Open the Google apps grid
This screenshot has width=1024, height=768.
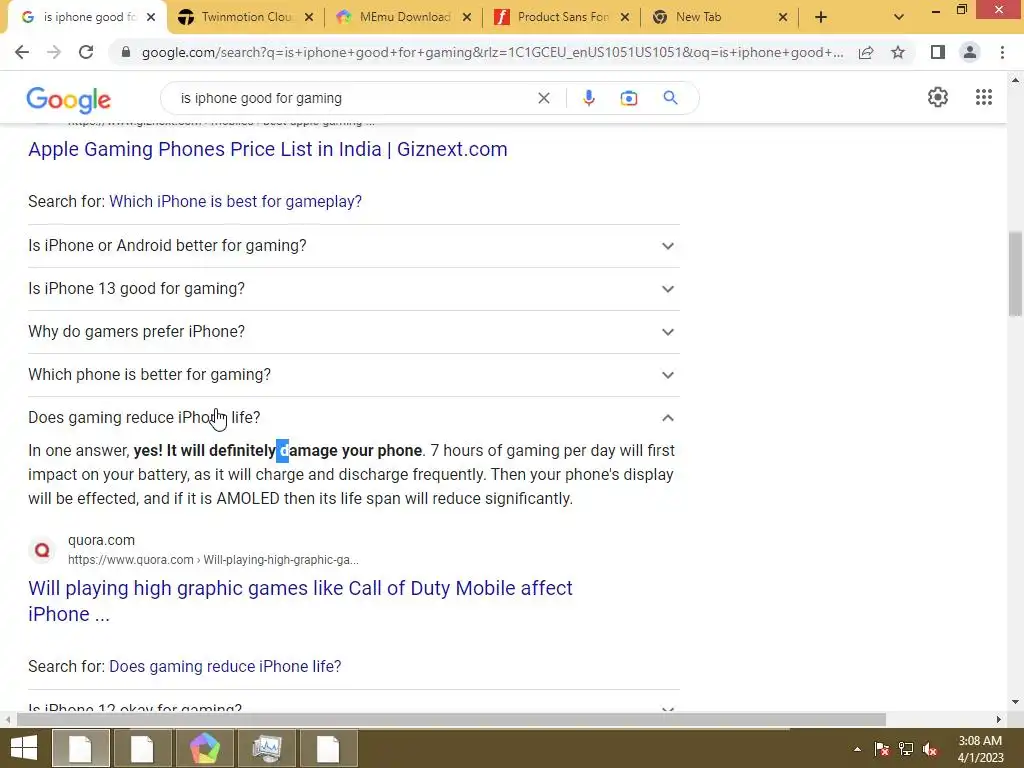tap(984, 97)
